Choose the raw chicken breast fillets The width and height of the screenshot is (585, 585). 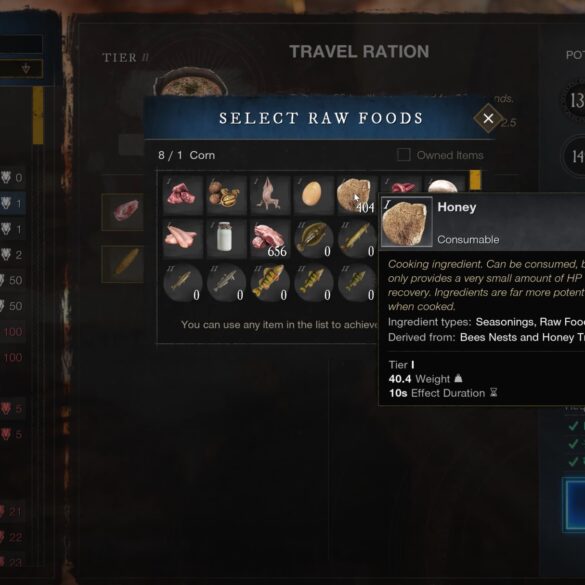point(182,239)
